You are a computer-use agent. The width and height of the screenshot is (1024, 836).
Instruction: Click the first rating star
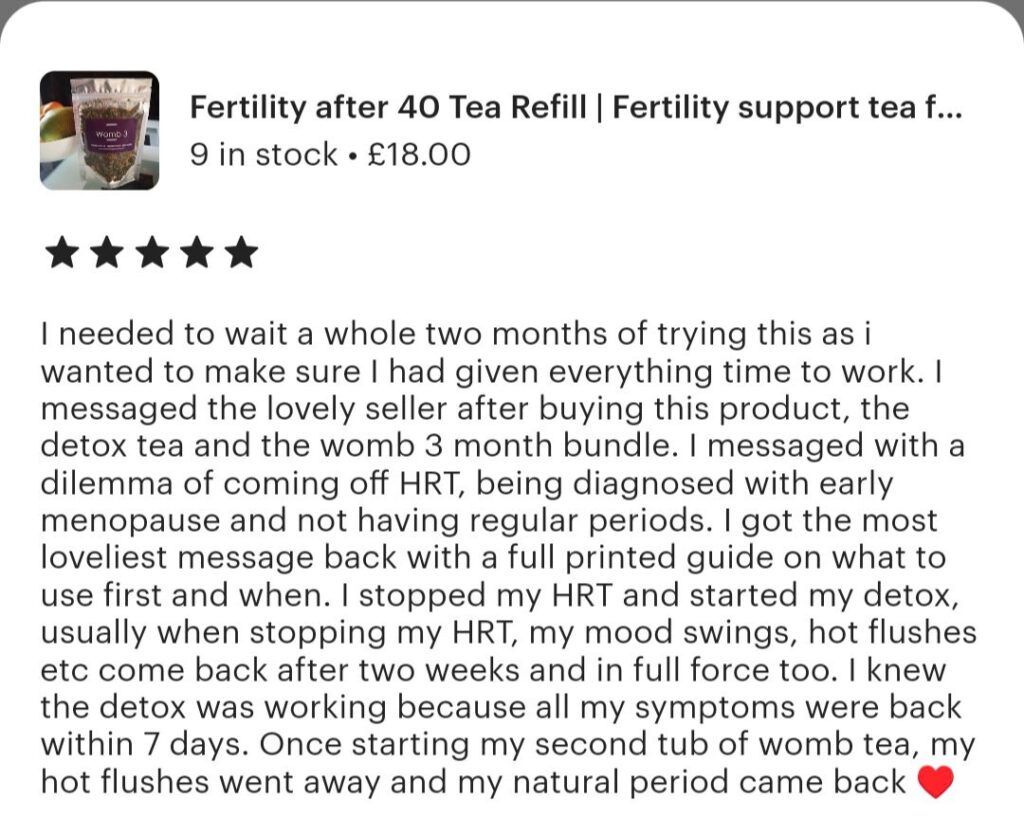[x=61, y=253]
